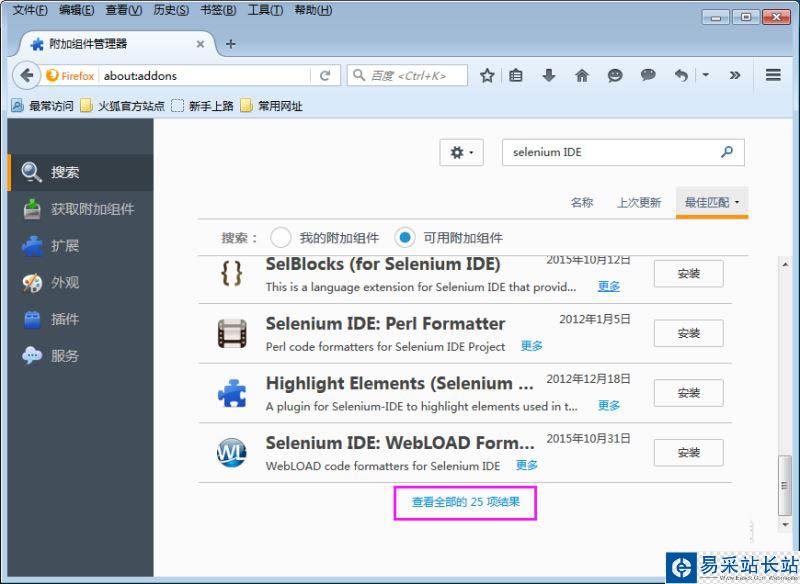Open the 书签(B) menu
This screenshot has height=584, width=800.
218,10
